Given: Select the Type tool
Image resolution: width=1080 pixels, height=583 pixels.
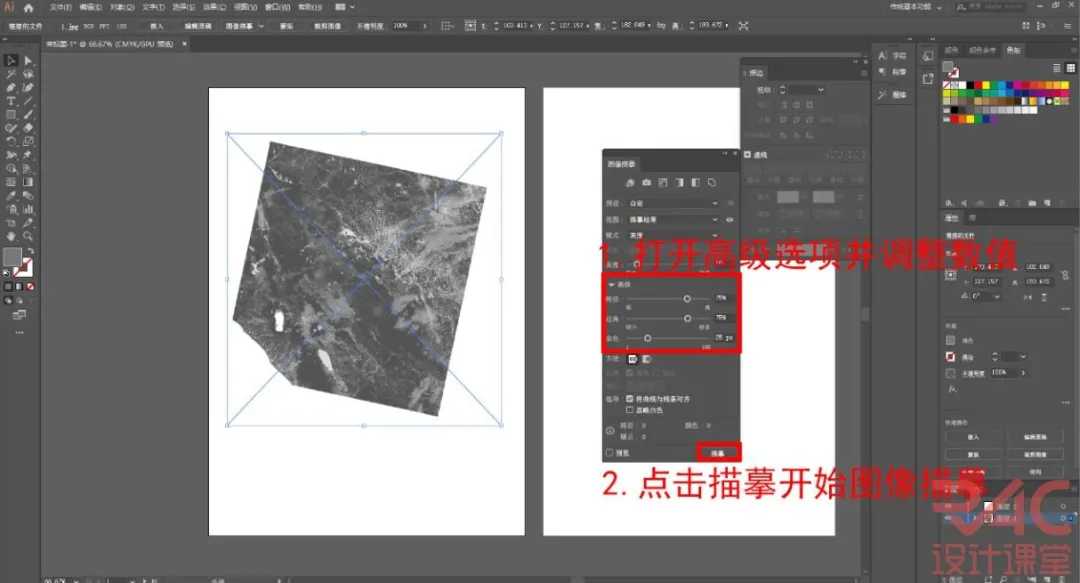Looking at the screenshot, I should [x=10, y=101].
